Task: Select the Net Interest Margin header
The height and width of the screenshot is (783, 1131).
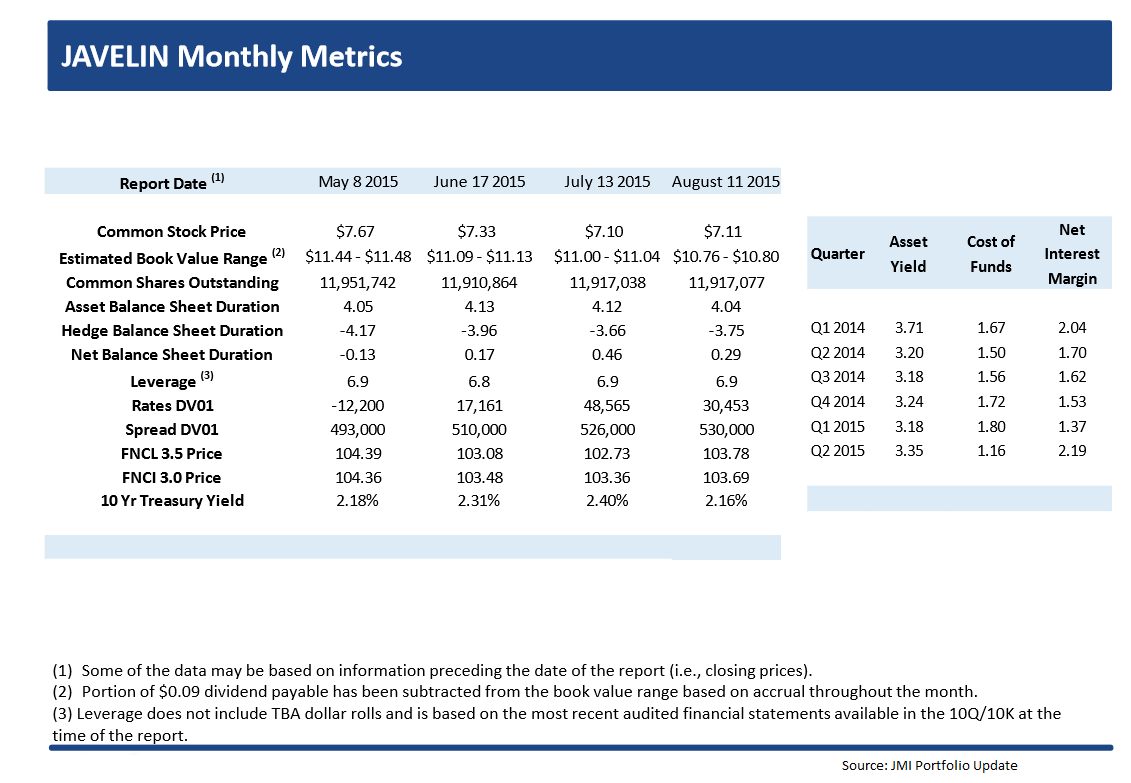Action: [1072, 253]
